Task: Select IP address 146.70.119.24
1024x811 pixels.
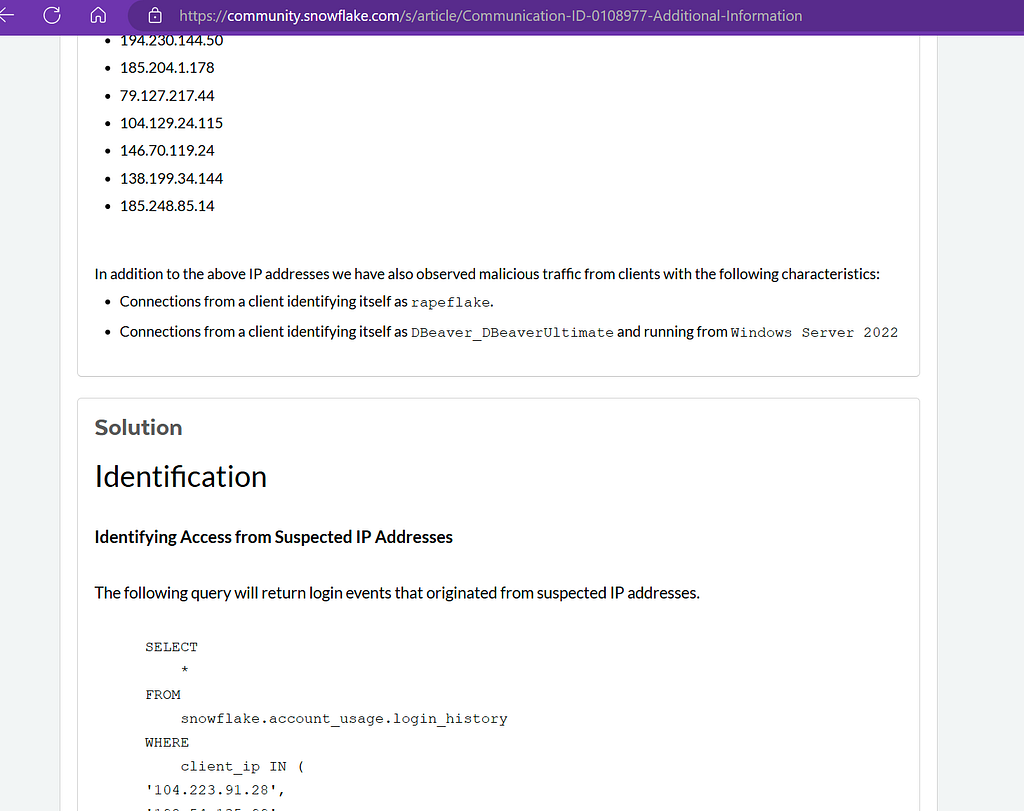Action: (167, 151)
